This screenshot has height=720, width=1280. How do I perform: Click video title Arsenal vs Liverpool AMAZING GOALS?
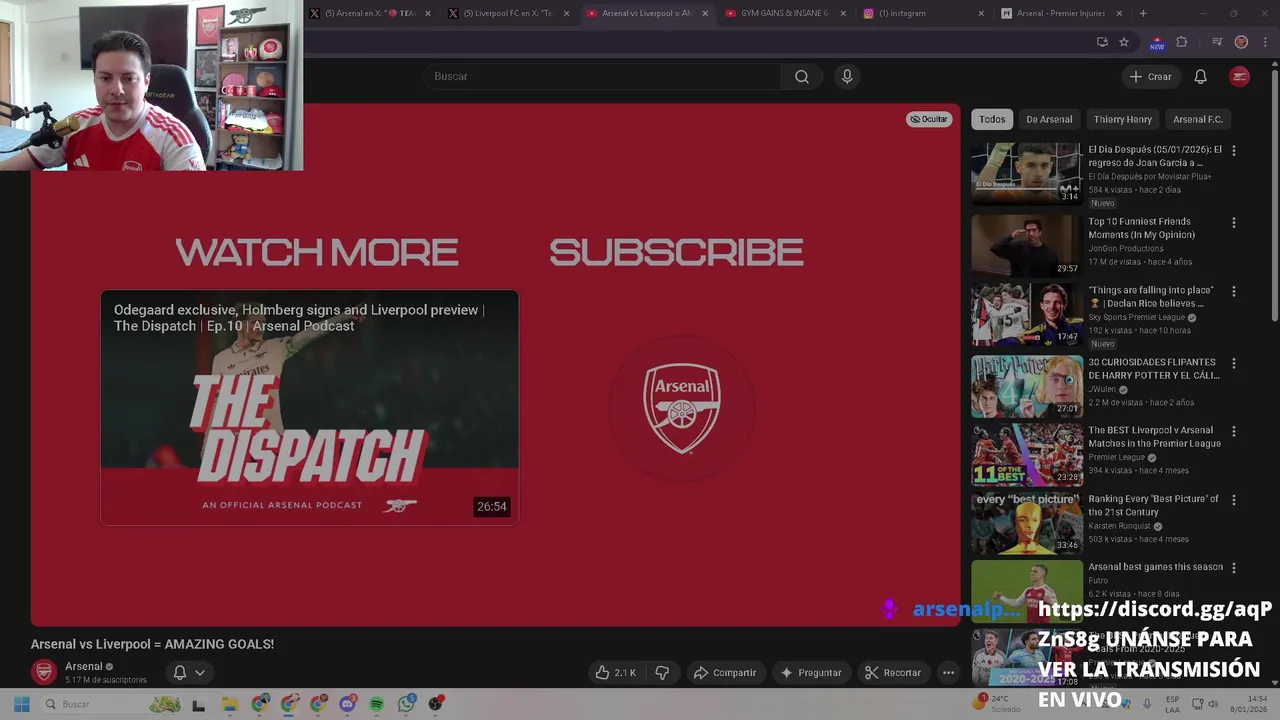click(x=152, y=644)
